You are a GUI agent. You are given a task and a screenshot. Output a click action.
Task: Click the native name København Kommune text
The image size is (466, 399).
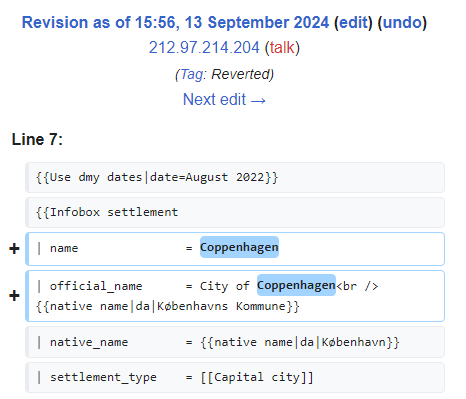167,306
